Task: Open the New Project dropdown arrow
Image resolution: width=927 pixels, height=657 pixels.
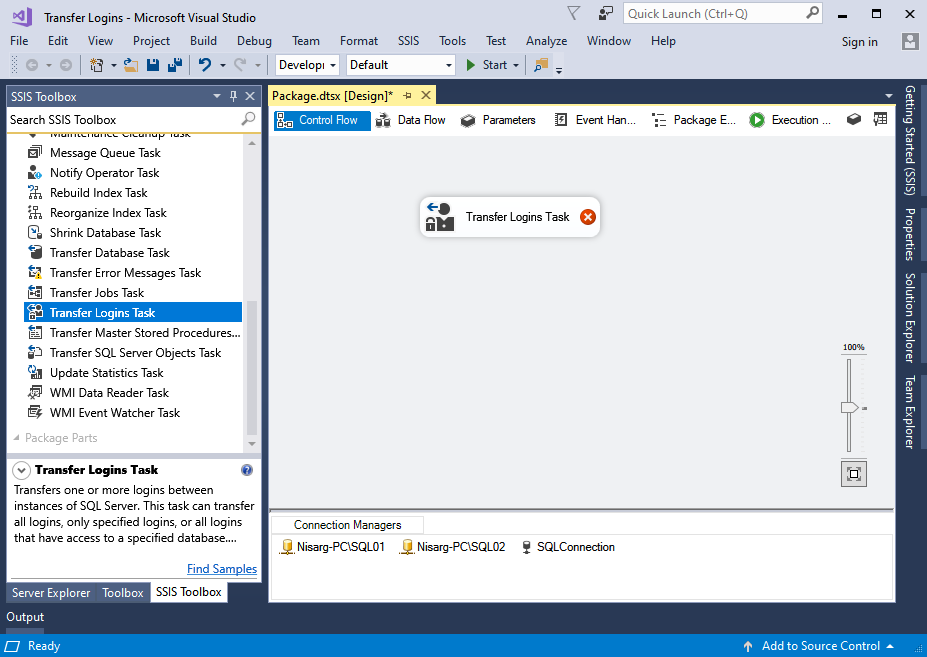Action: (x=114, y=65)
